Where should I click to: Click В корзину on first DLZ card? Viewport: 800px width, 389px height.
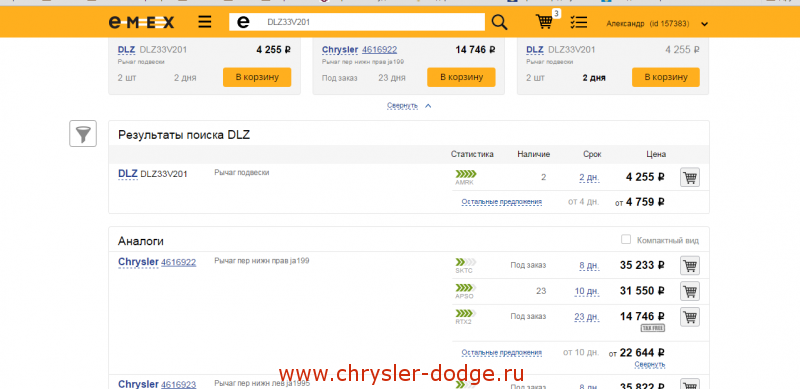coord(257,77)
